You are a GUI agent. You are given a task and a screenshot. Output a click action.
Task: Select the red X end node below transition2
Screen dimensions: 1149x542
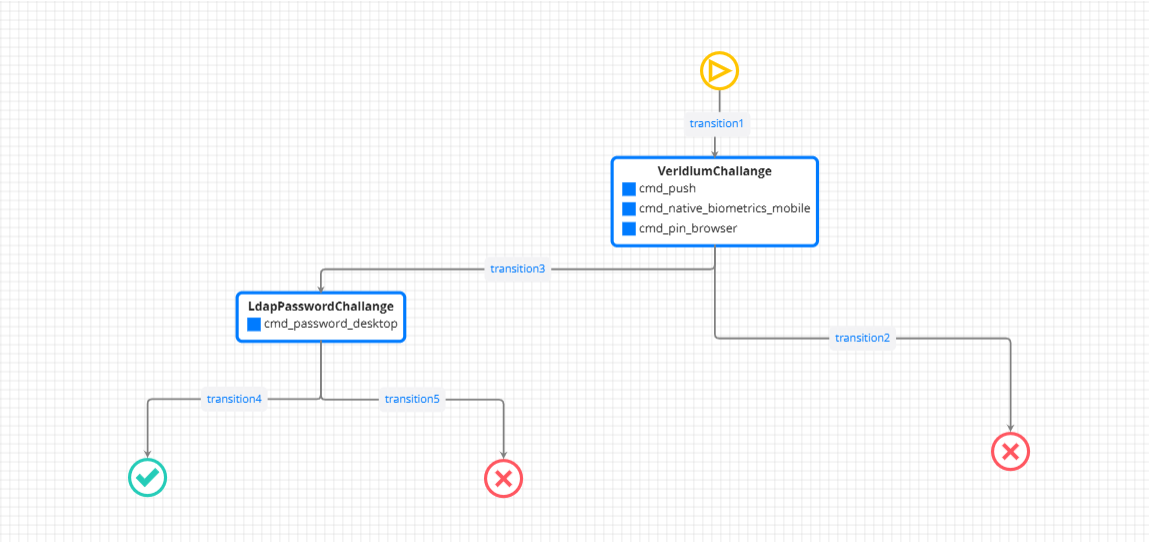pos(1010,451)
